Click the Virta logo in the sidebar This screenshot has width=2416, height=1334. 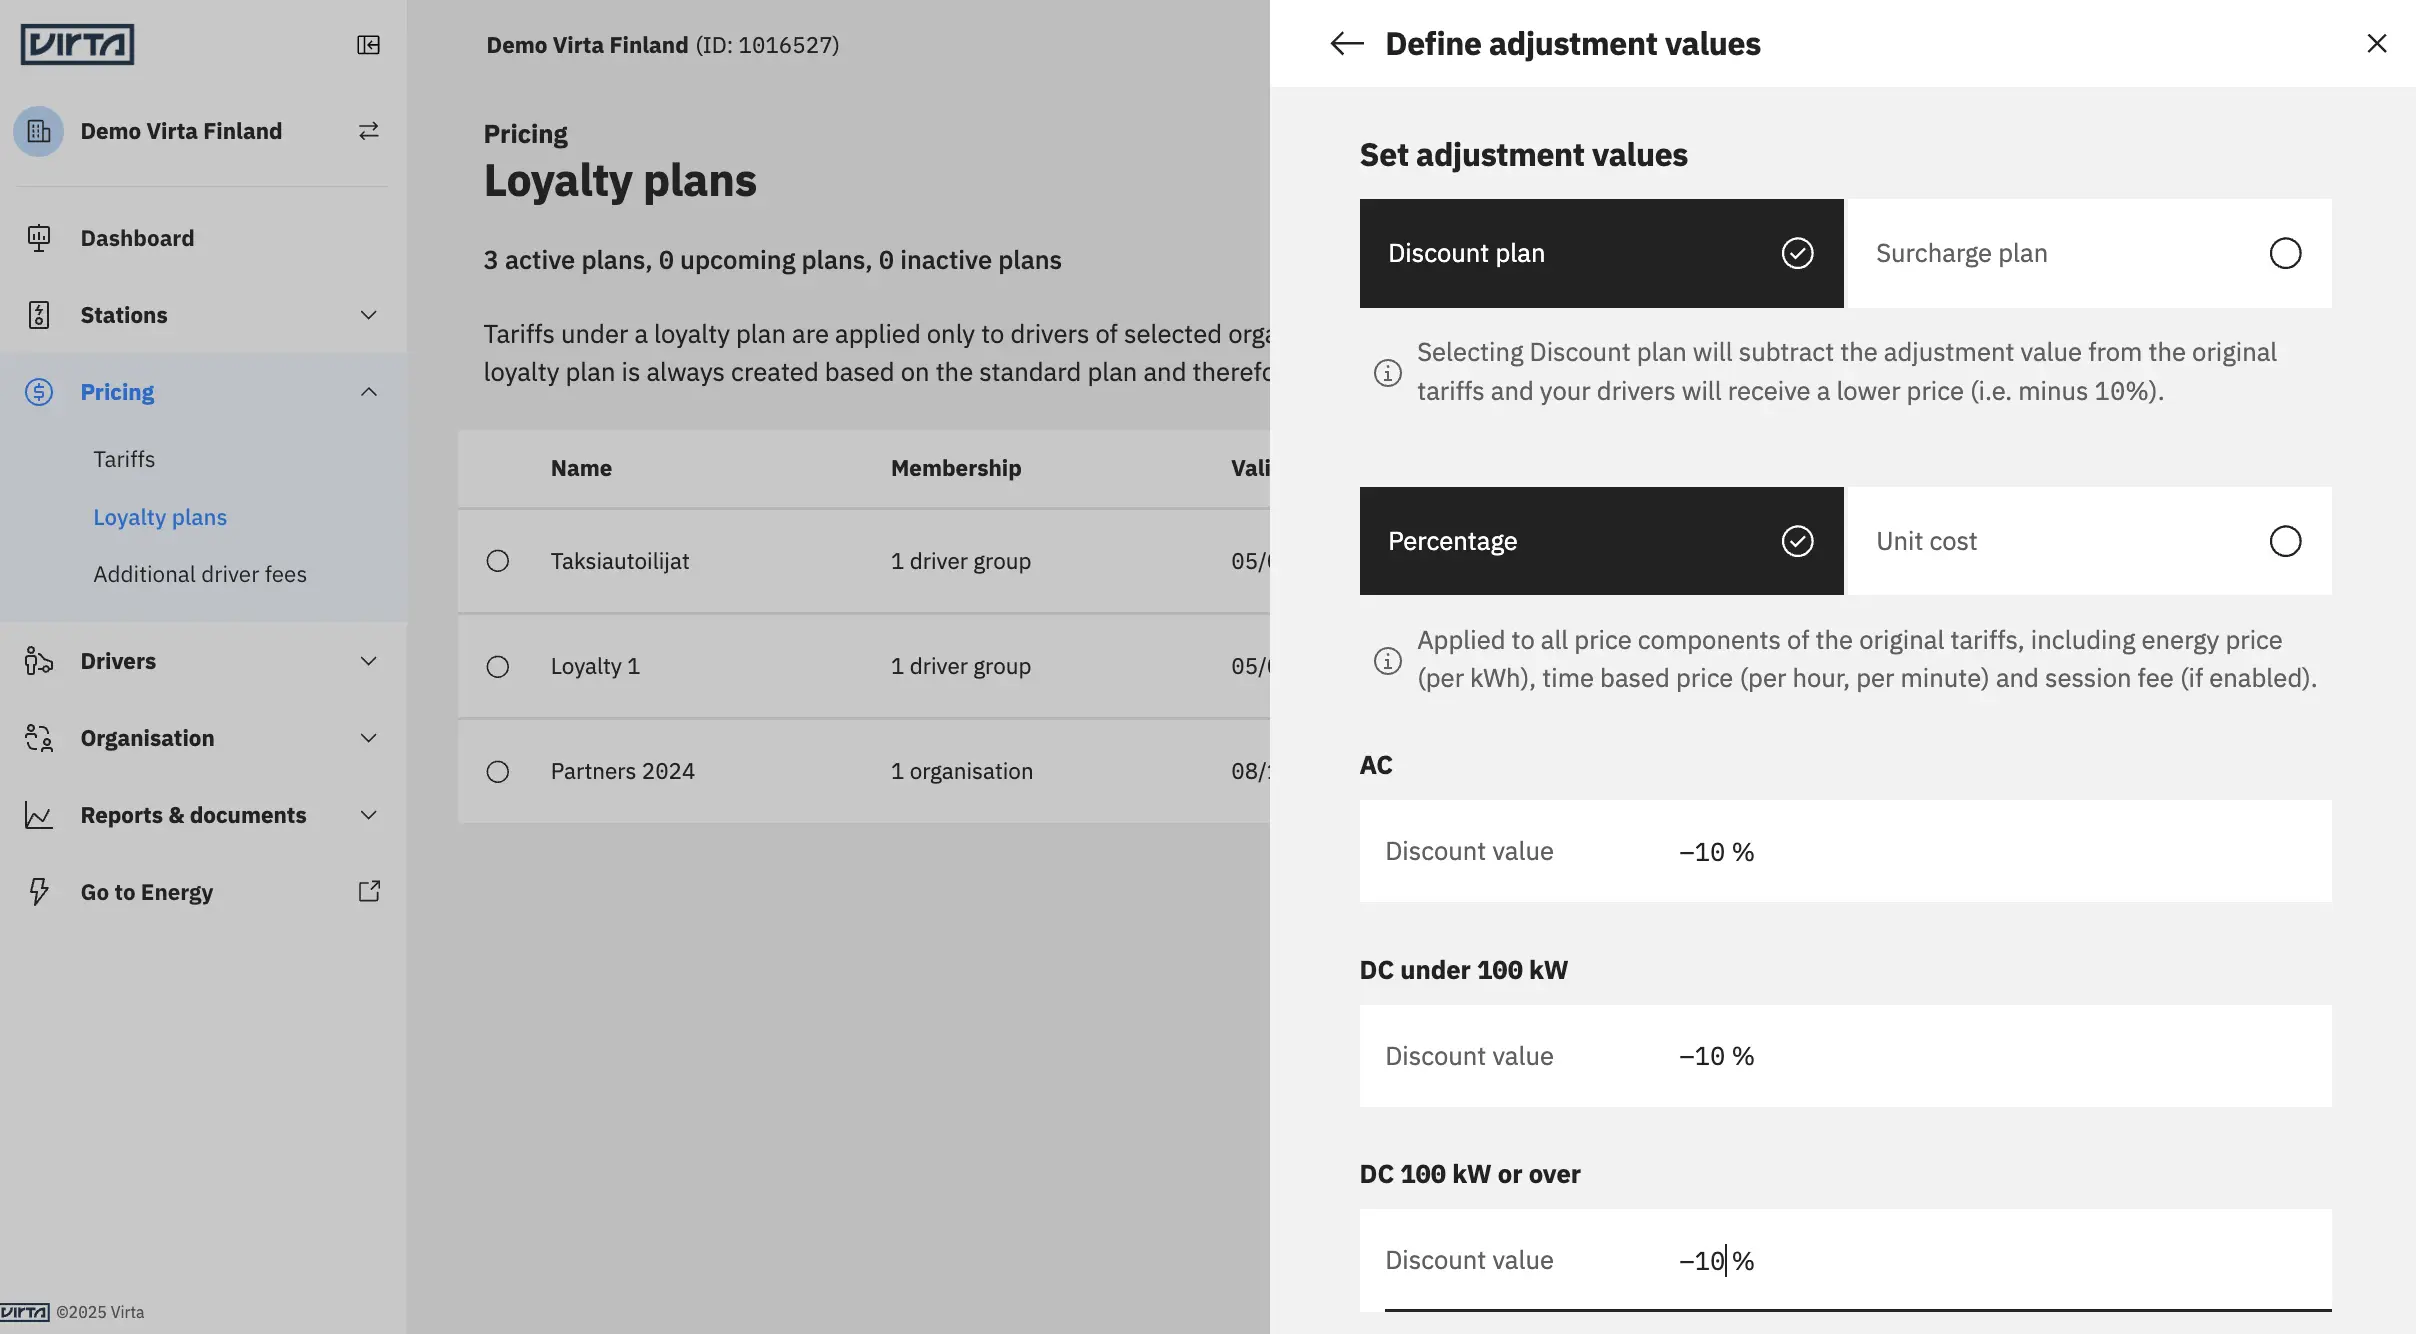tap(77, 44)
